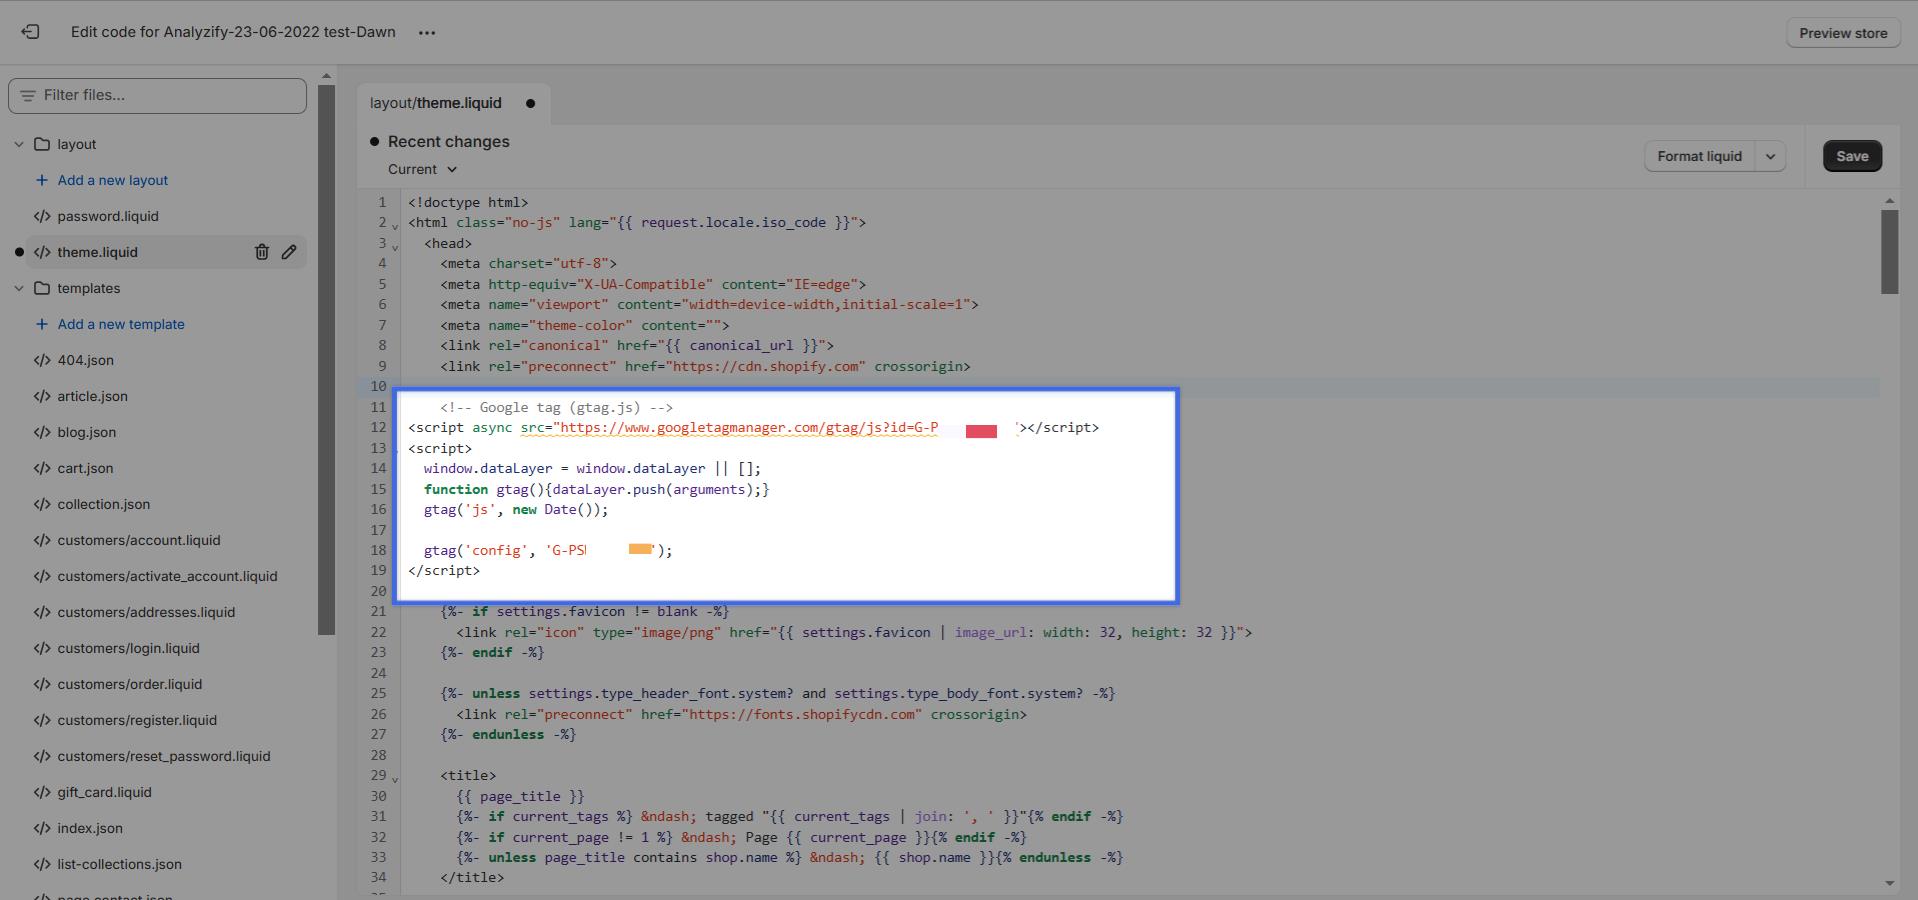Open collection.json template file

[x=103, y=504]
